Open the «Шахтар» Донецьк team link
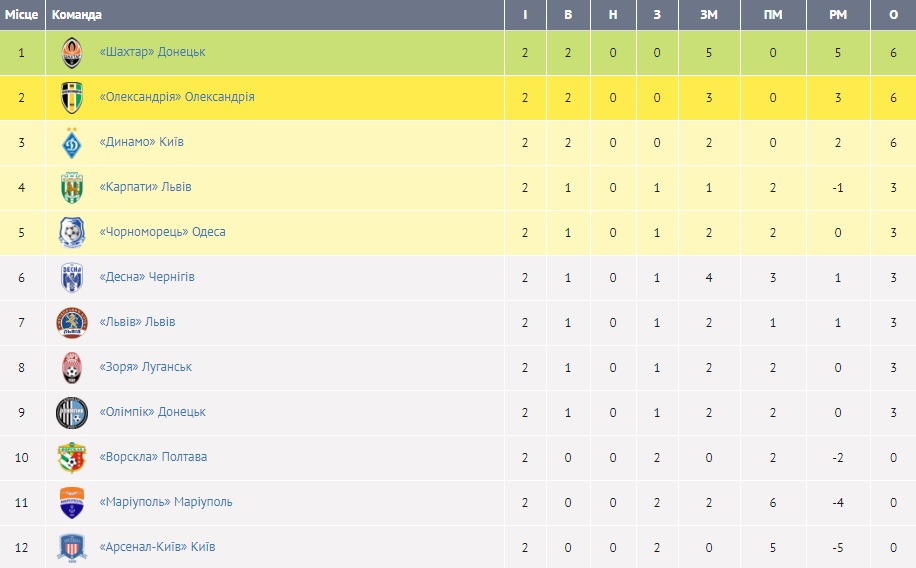 pos(152,52)
